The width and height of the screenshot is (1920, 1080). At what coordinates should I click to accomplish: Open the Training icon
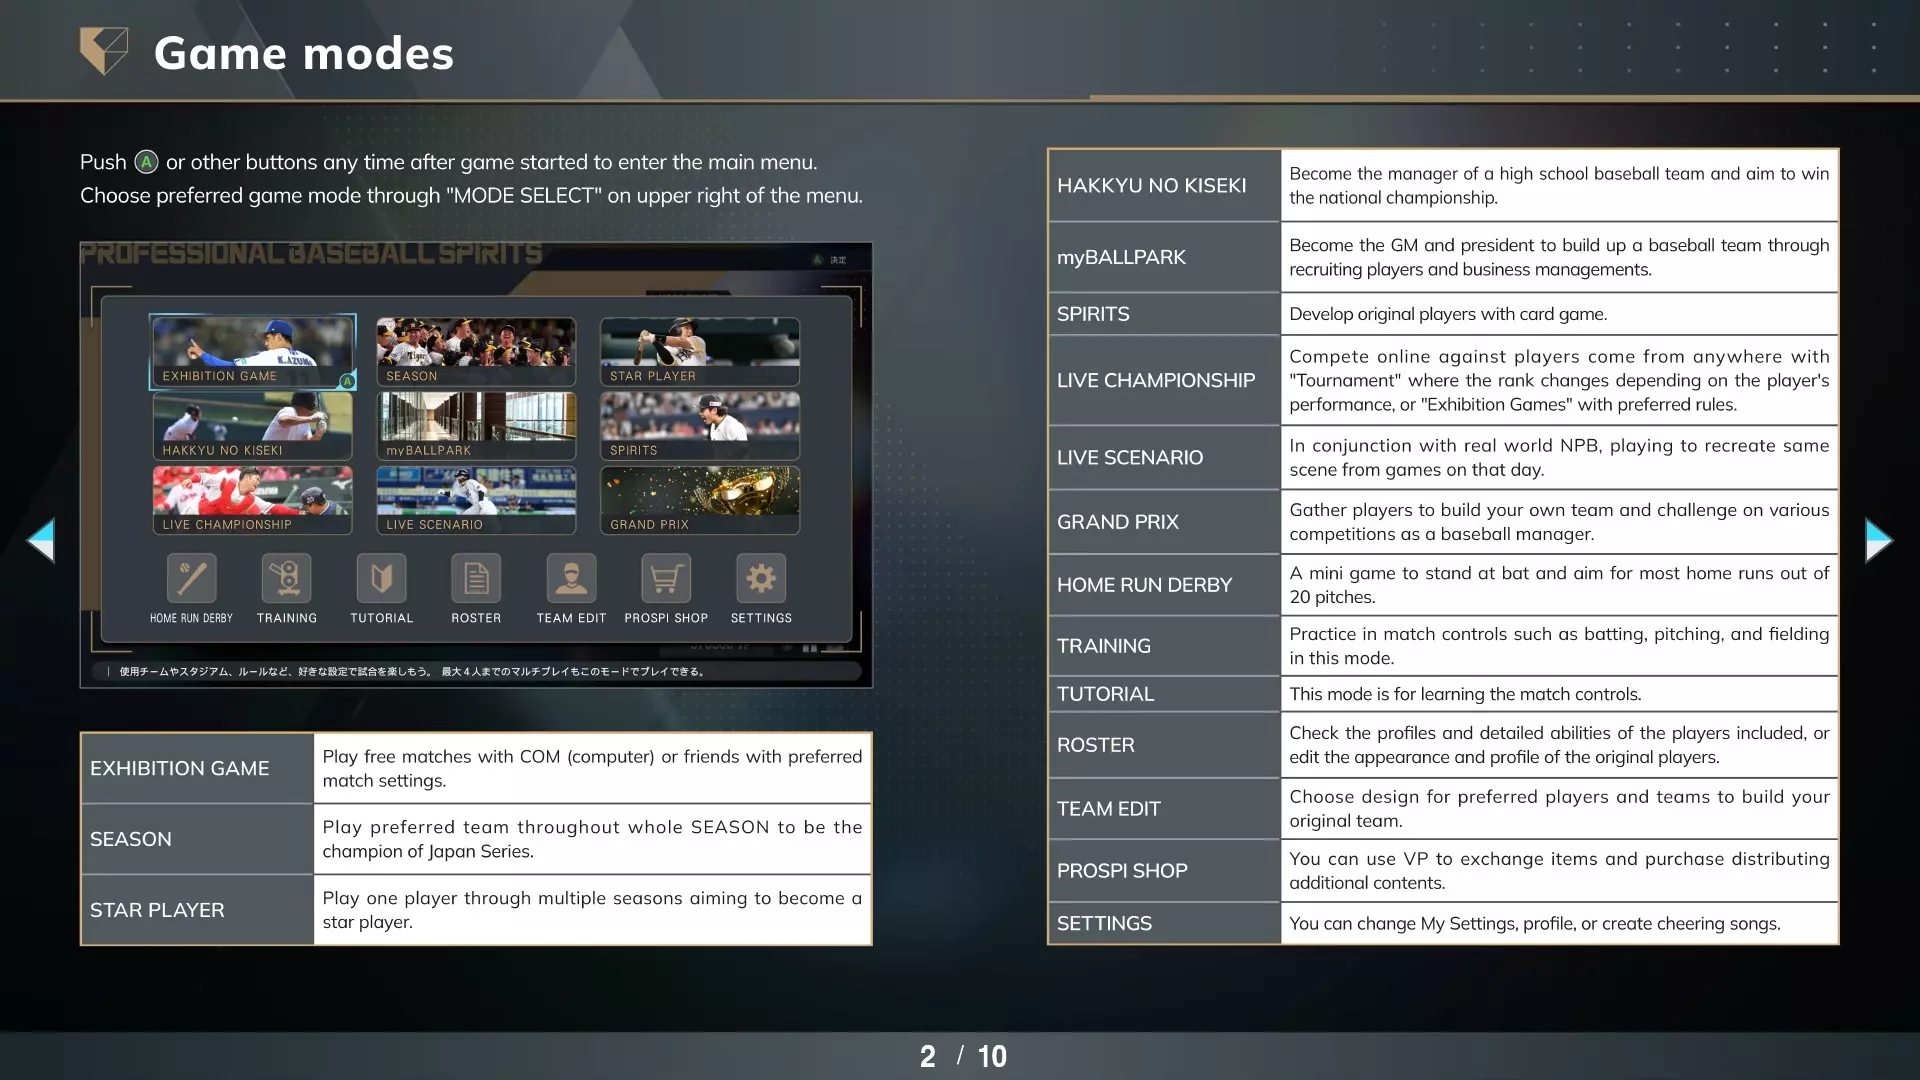point(286,578)
